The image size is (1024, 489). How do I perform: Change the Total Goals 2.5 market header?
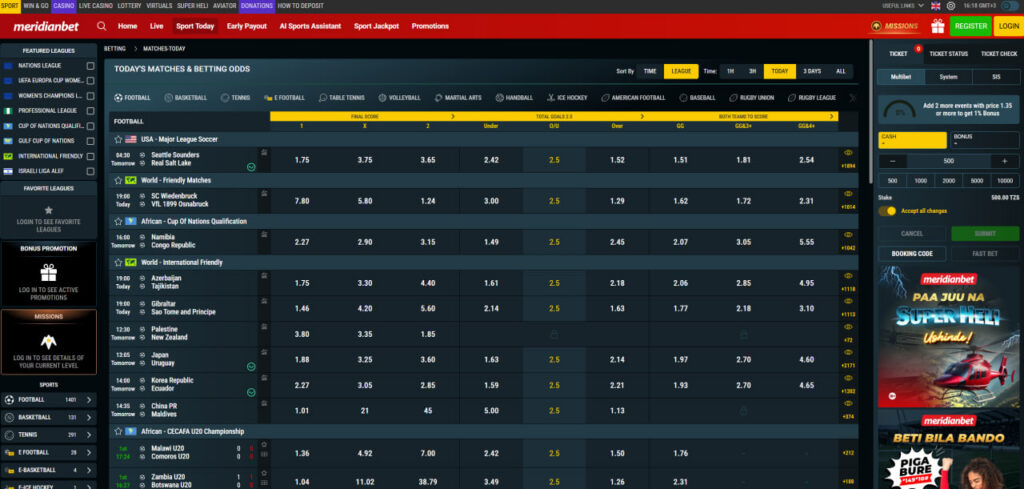pos(554,116)
